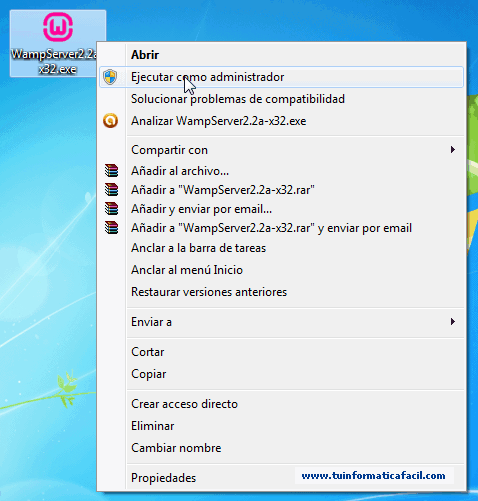Expand the Enviar a submenu arrow
Screen dimensions: 478x501
point(452,322)
